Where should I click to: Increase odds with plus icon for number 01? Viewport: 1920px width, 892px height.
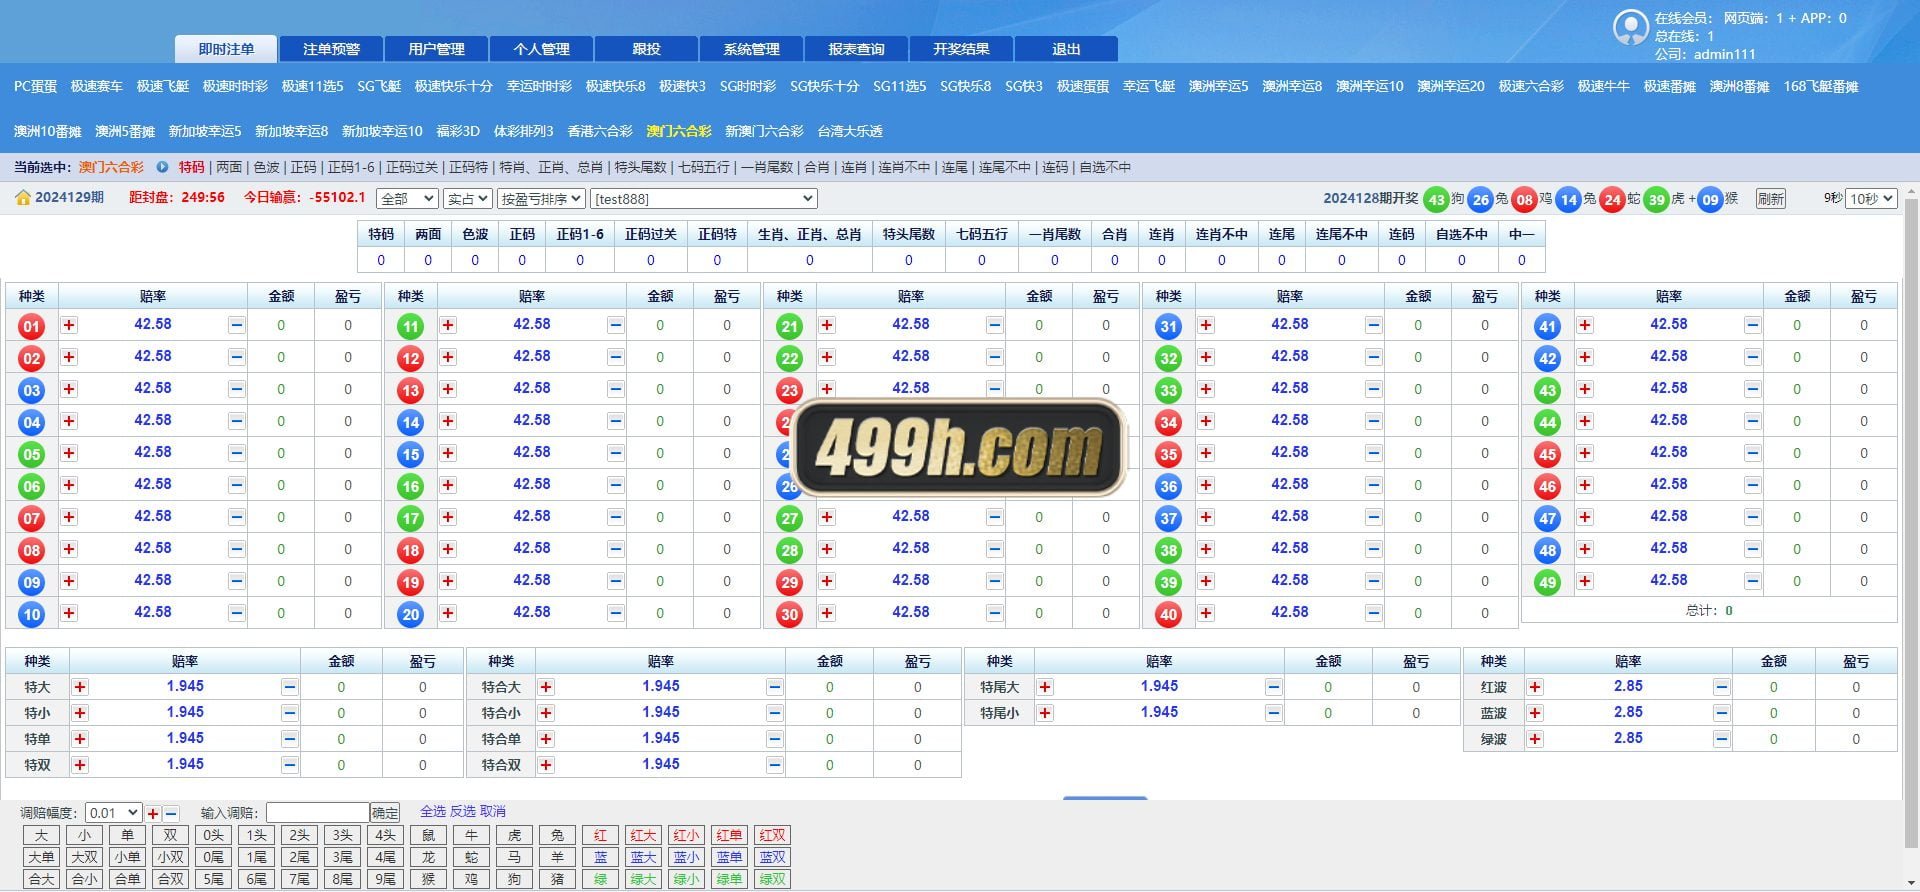tap(69, 325)
